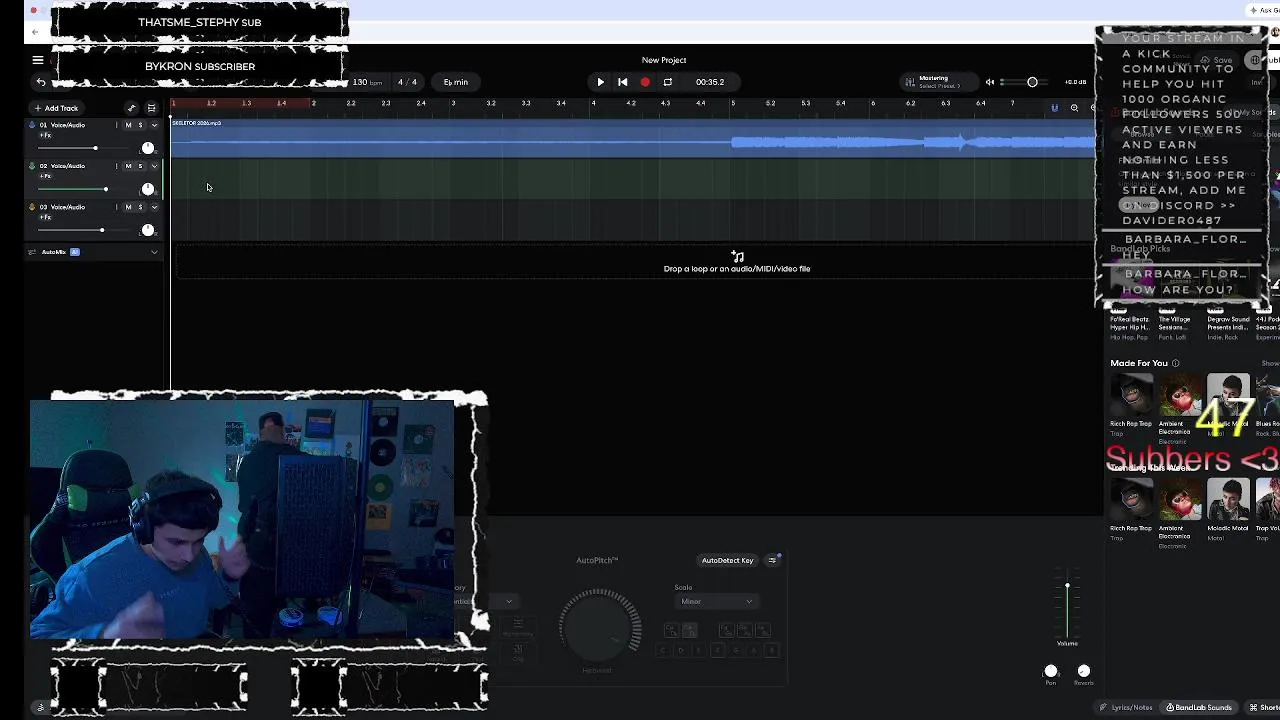Open the BandLab Sounds tab

[1199, 707]
